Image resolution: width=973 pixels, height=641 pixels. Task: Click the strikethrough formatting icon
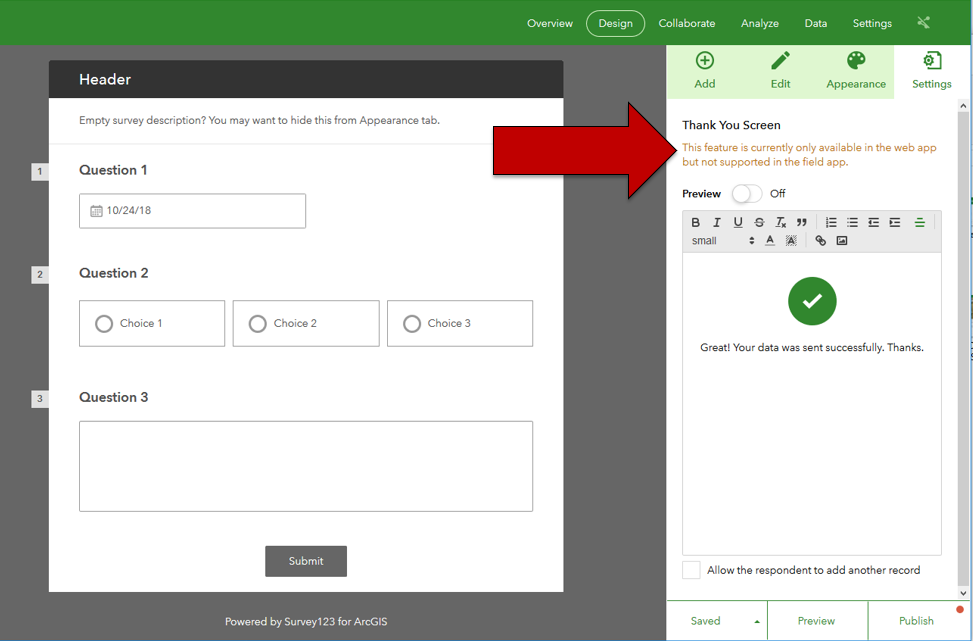pyautogui.click(x=759, y=222)
